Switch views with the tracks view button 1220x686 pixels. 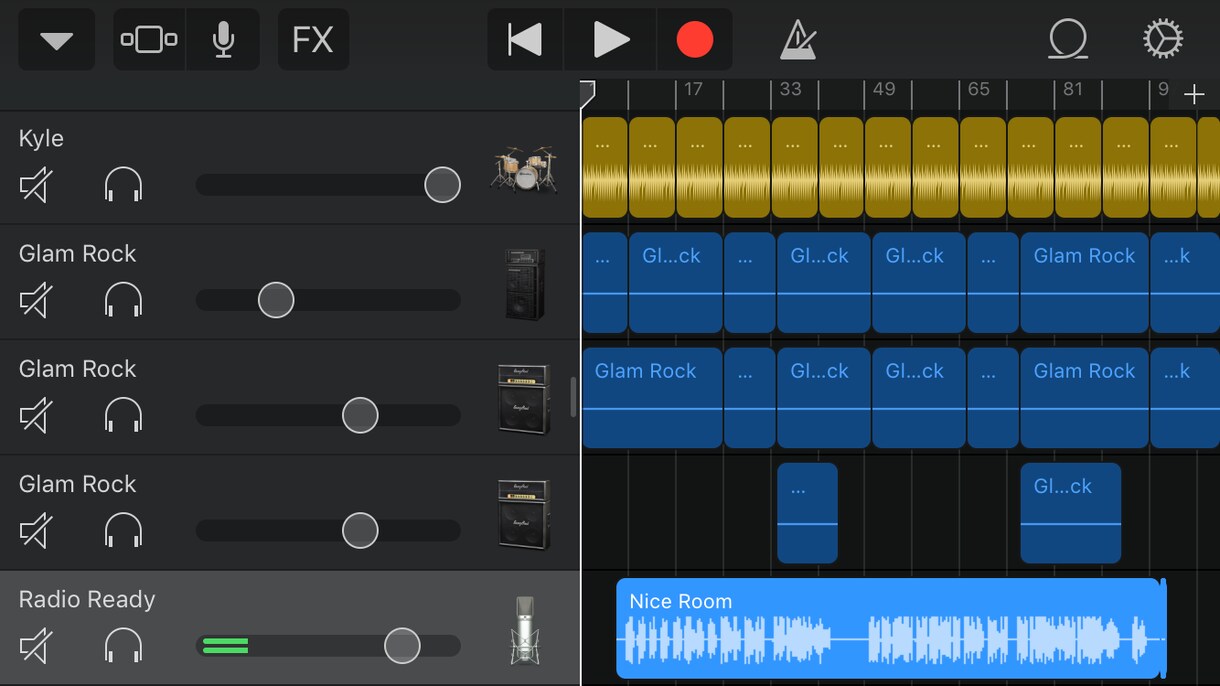pyautogui.click(x=149, y=40)
